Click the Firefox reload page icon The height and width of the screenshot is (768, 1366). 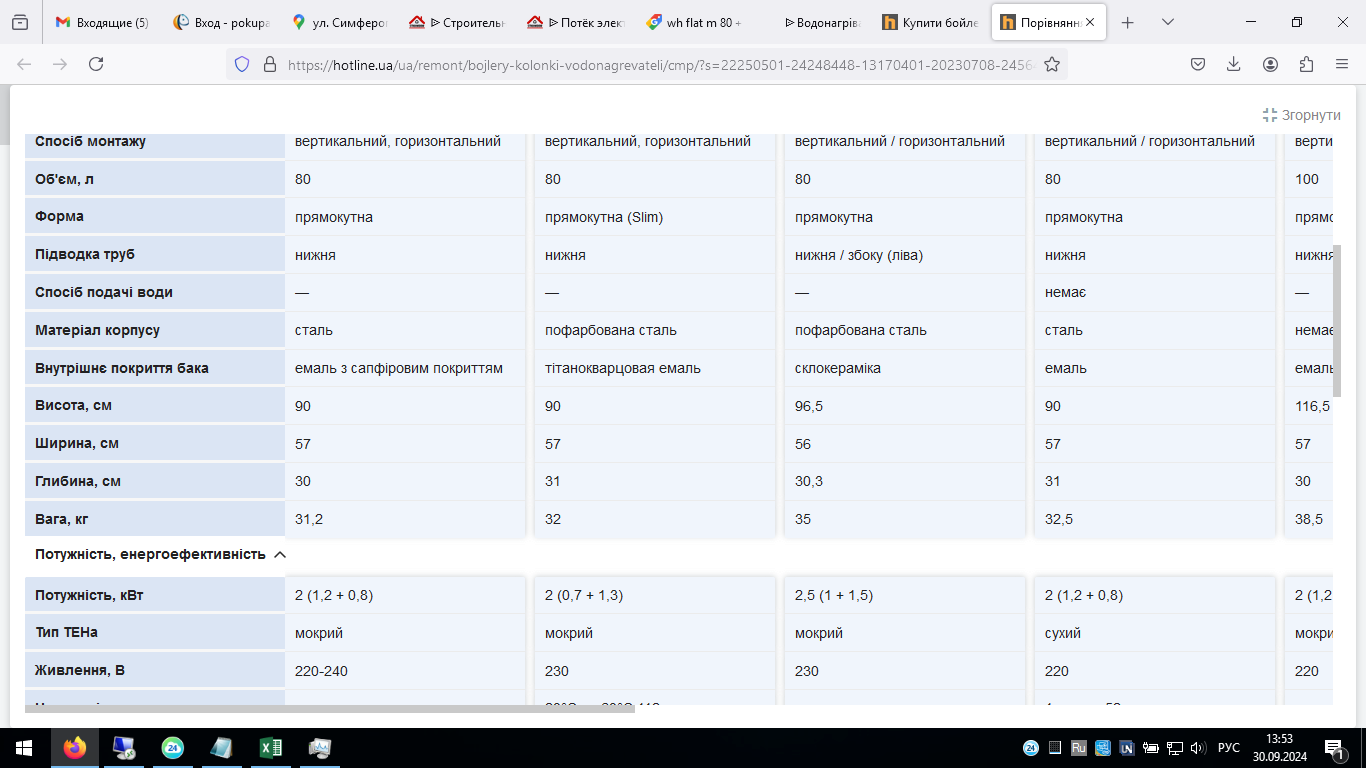(96, 64)
